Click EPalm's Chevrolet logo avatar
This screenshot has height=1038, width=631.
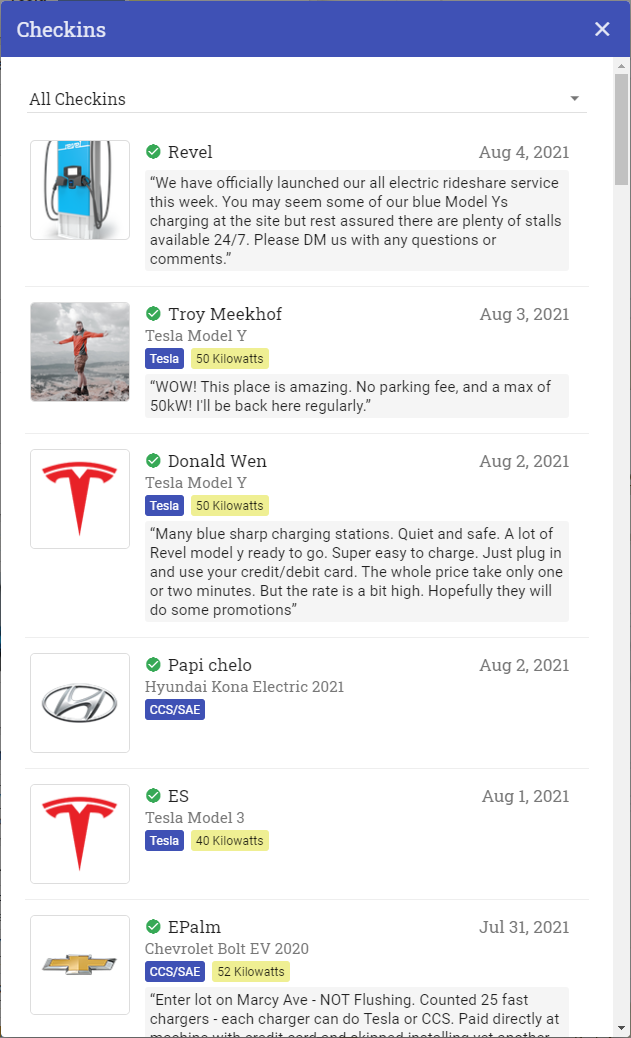click(x=80, y=965)
